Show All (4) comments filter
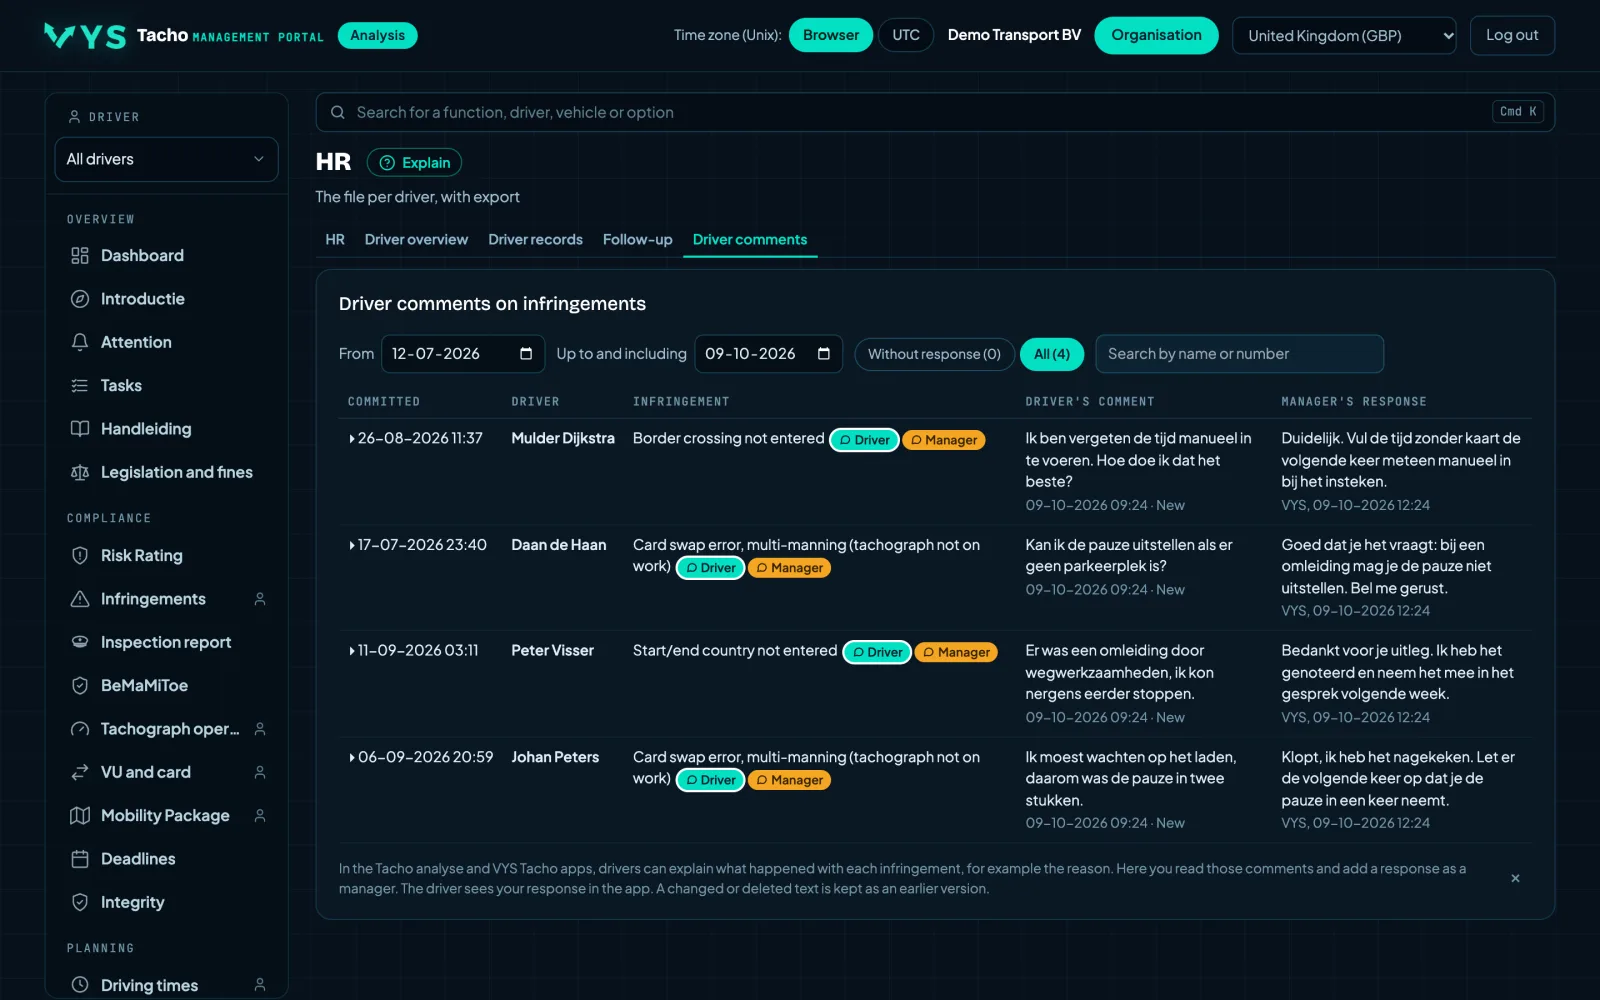The height and width of the screenshot is (1000, 1600). 1052,354
